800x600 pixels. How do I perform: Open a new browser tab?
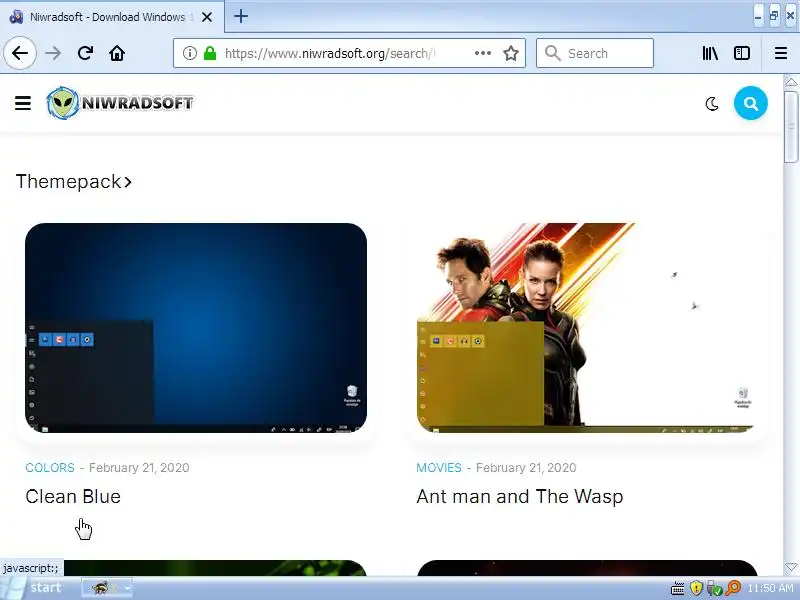click(241, 16)
